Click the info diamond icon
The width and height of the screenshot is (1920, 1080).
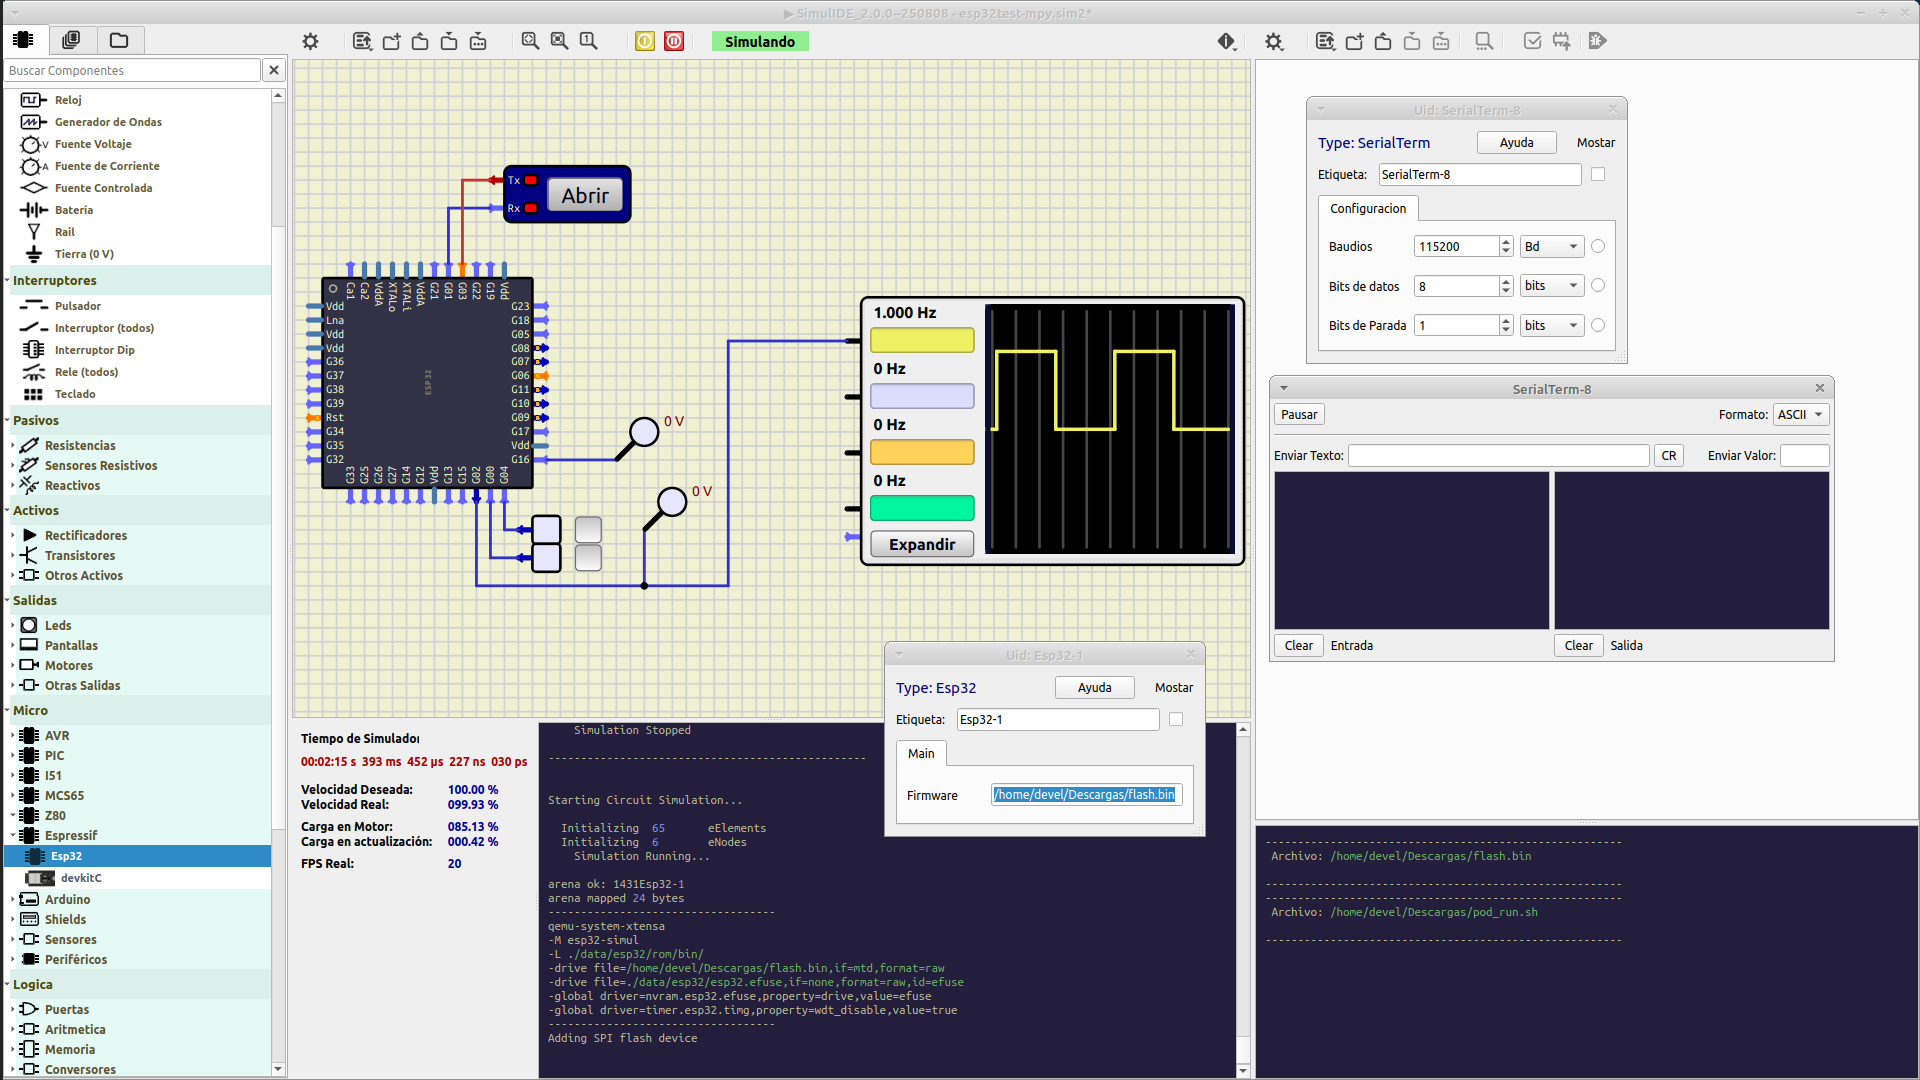pyautogui.click(x=1226, y=41)
